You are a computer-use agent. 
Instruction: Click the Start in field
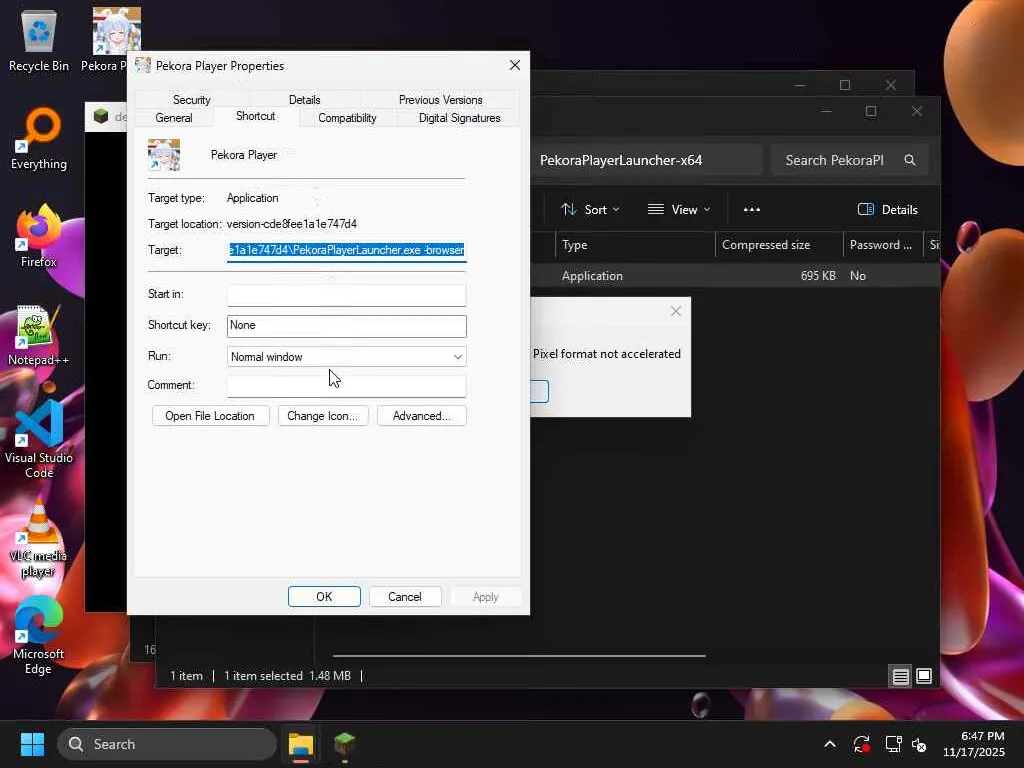[x=347, y=295]
